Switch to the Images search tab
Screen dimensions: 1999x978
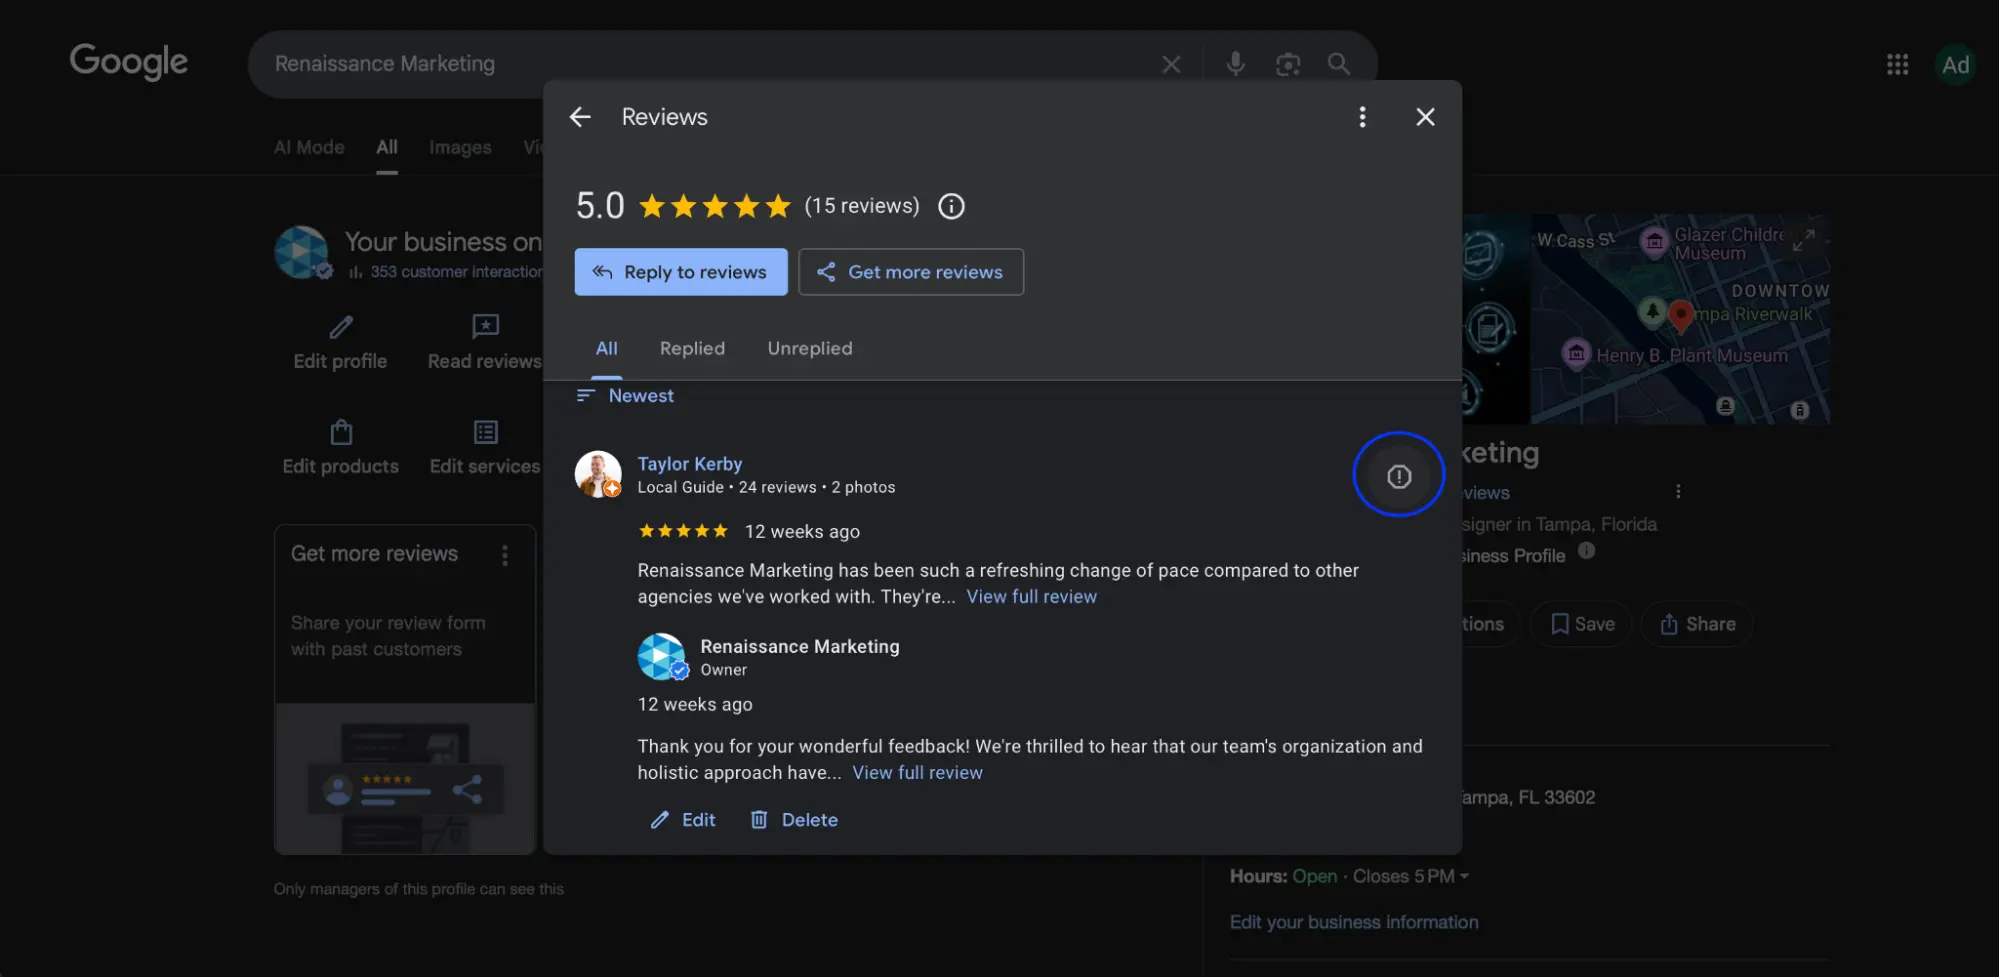[459, 147]
